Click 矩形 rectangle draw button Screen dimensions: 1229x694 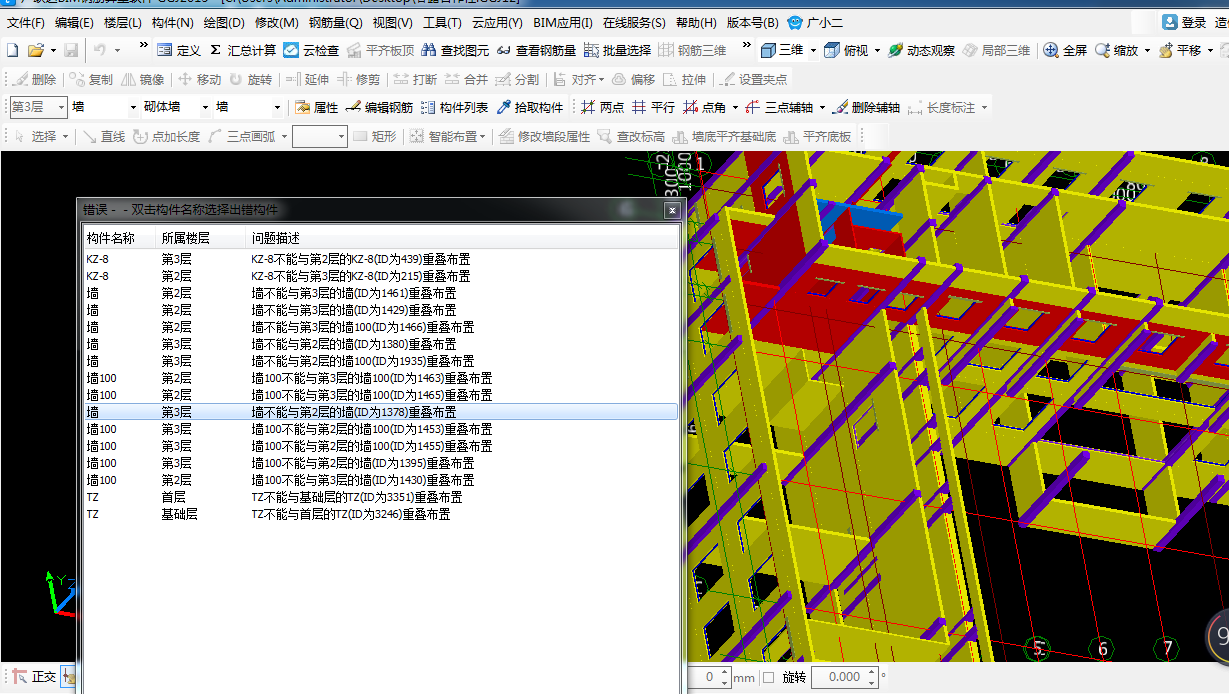375,136
